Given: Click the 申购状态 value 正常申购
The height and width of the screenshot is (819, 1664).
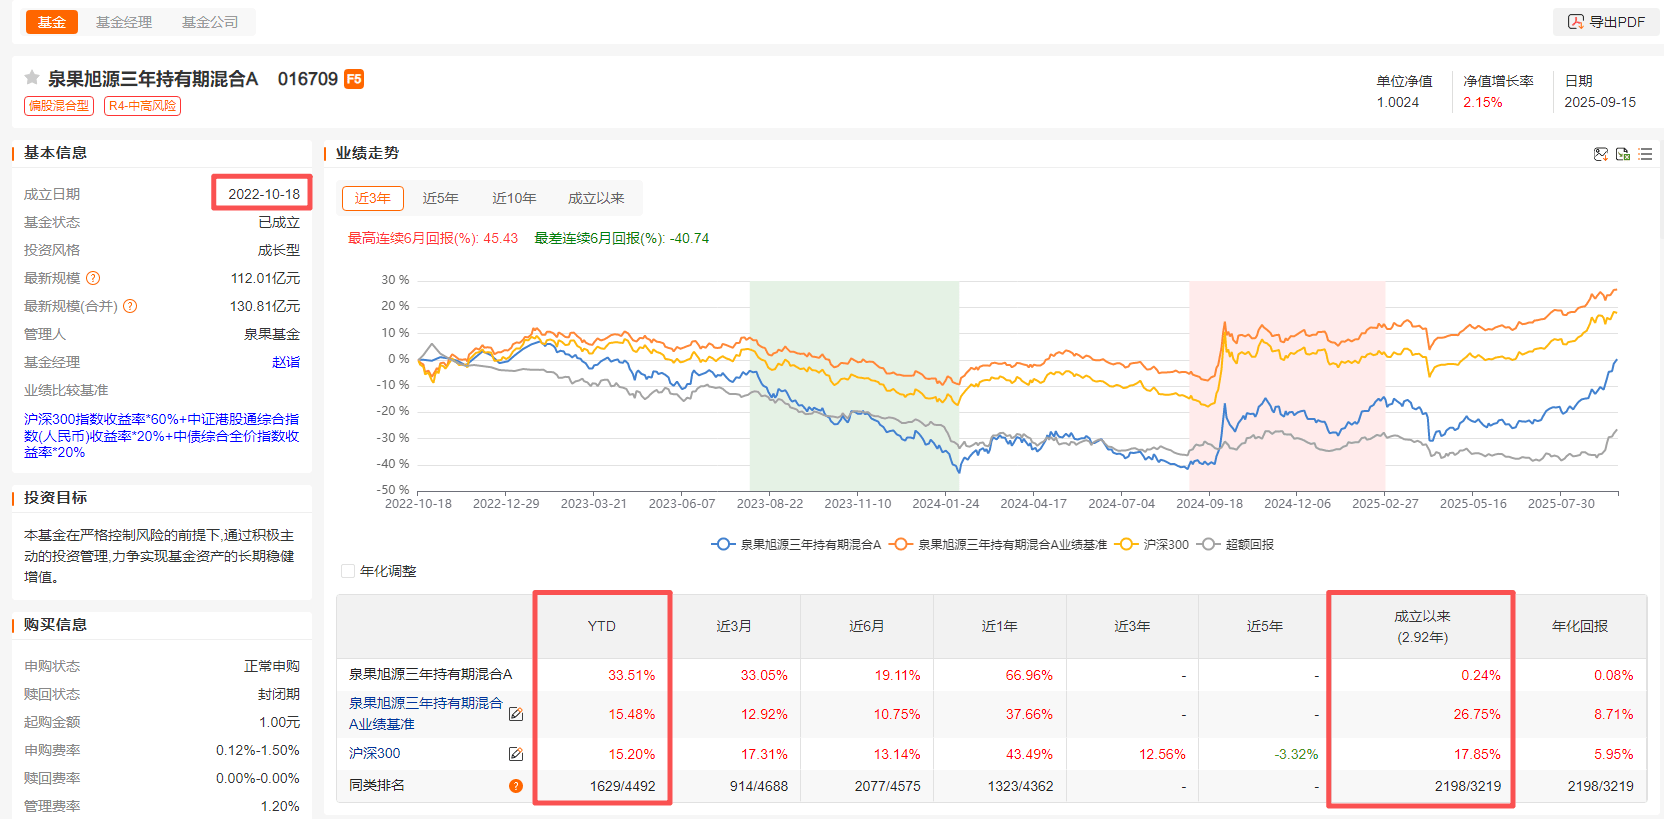Looking at the screenshot, I should [272, 666].
